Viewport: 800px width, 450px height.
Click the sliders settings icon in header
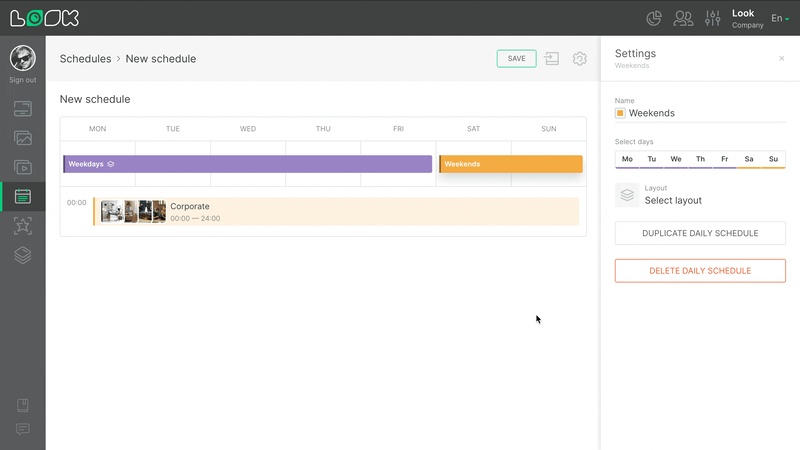click(713, 18)
